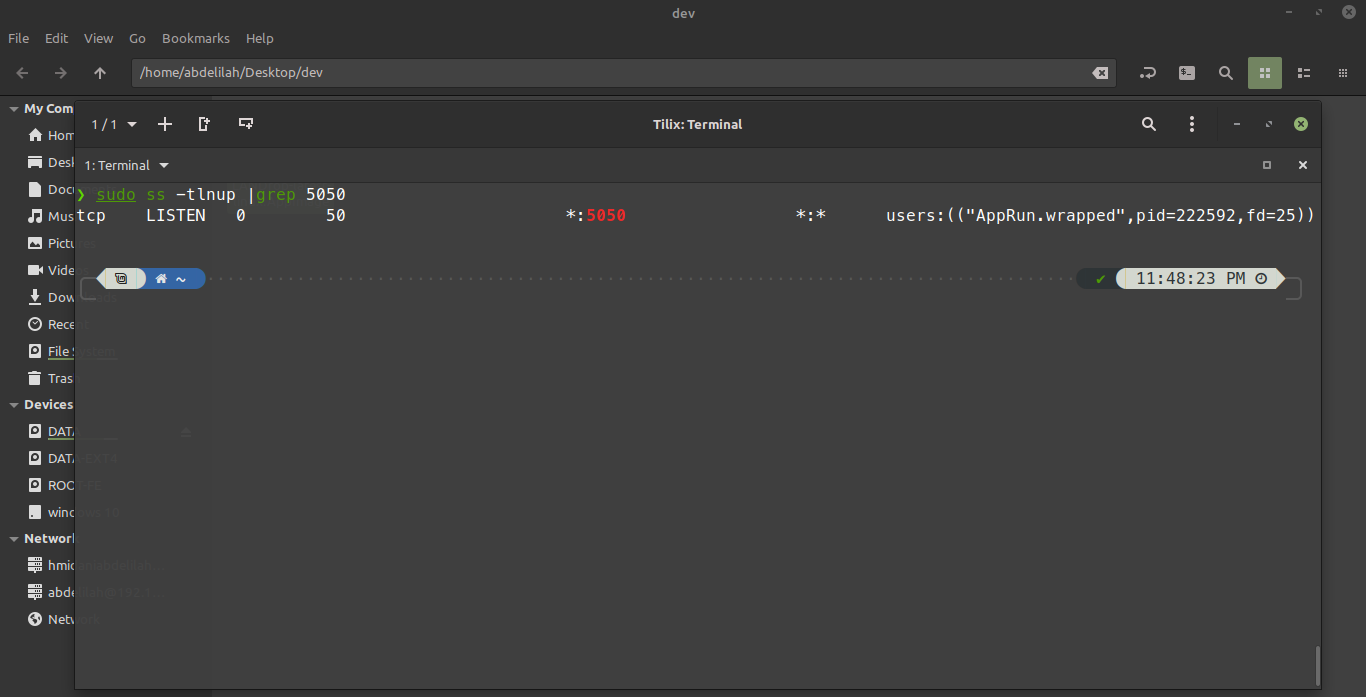Click the path field showing /home/abdelilah/Desktop/dev
The height and width of the screenshot is (697, 1366).
pyautogui.click(x=600, y=73)
